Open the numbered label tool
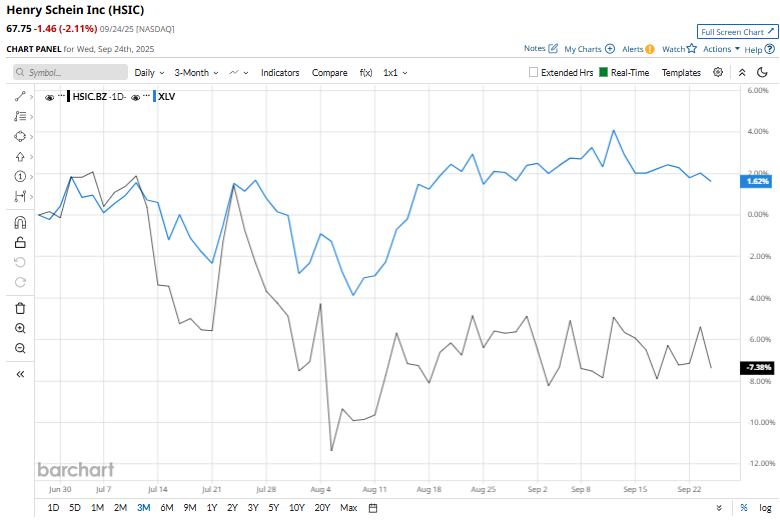 tap(20, 177)
